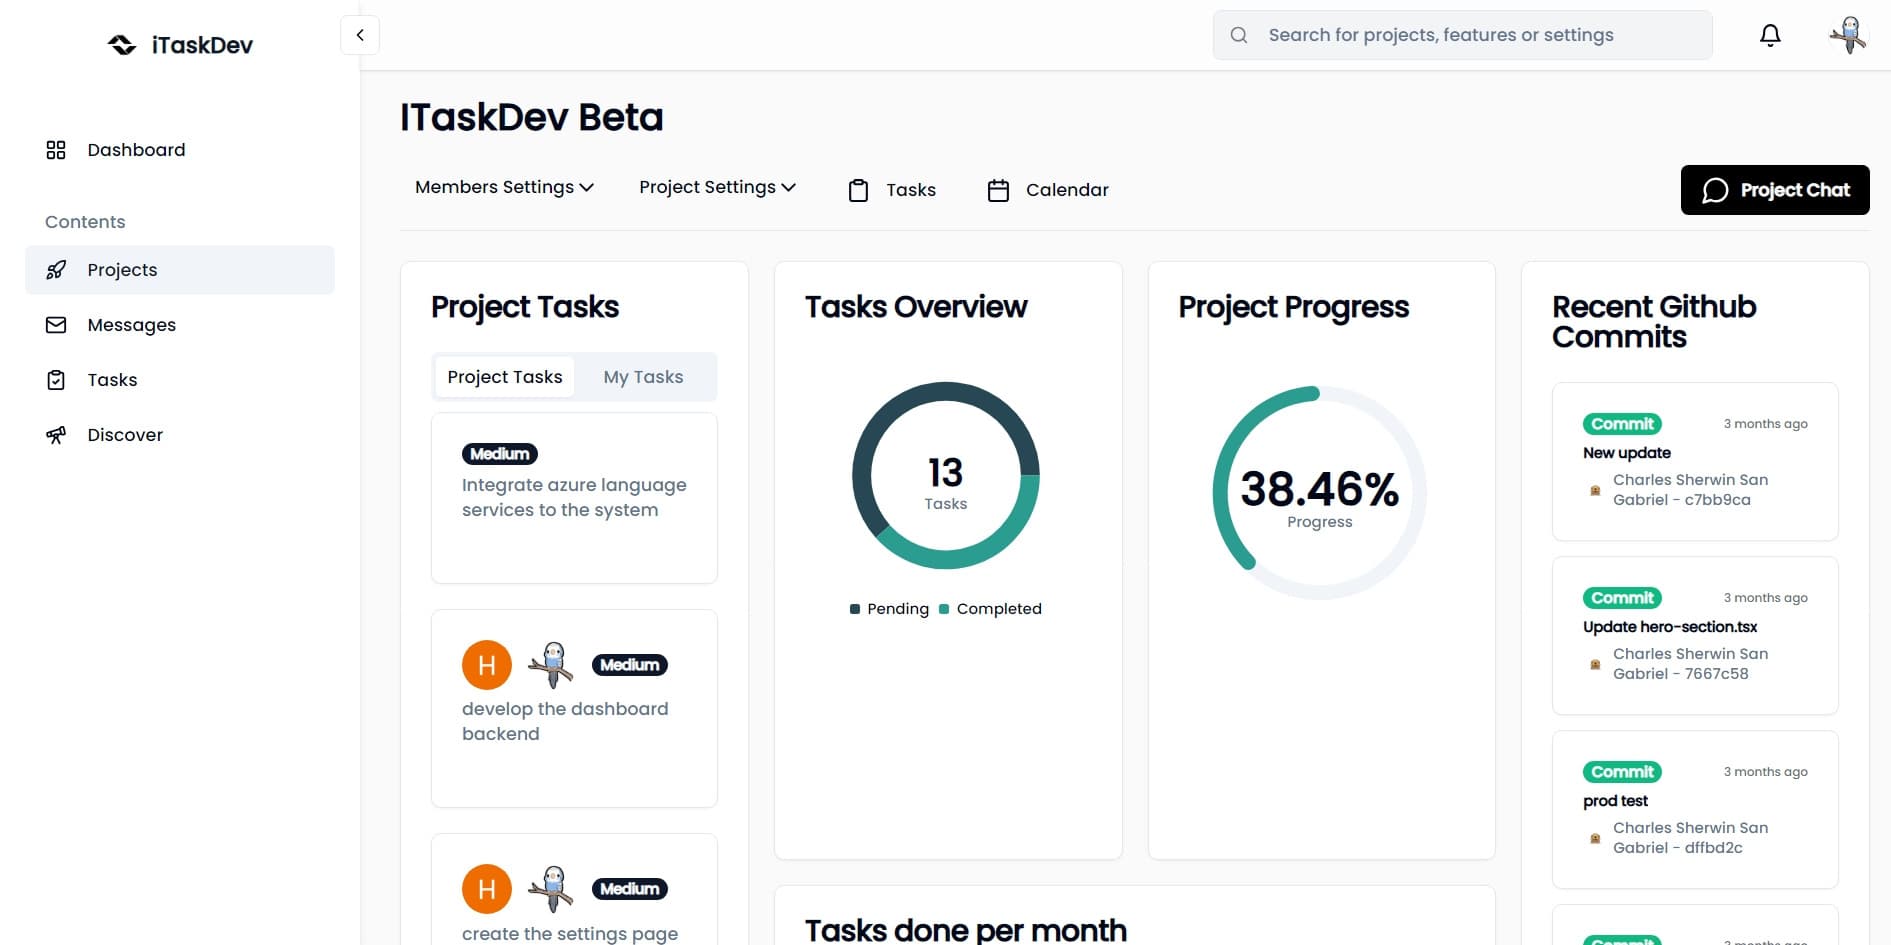The width and height of the screenshot is (1891, 945).
Task: Go to Discover telescope item
Action: pos(56,435)
